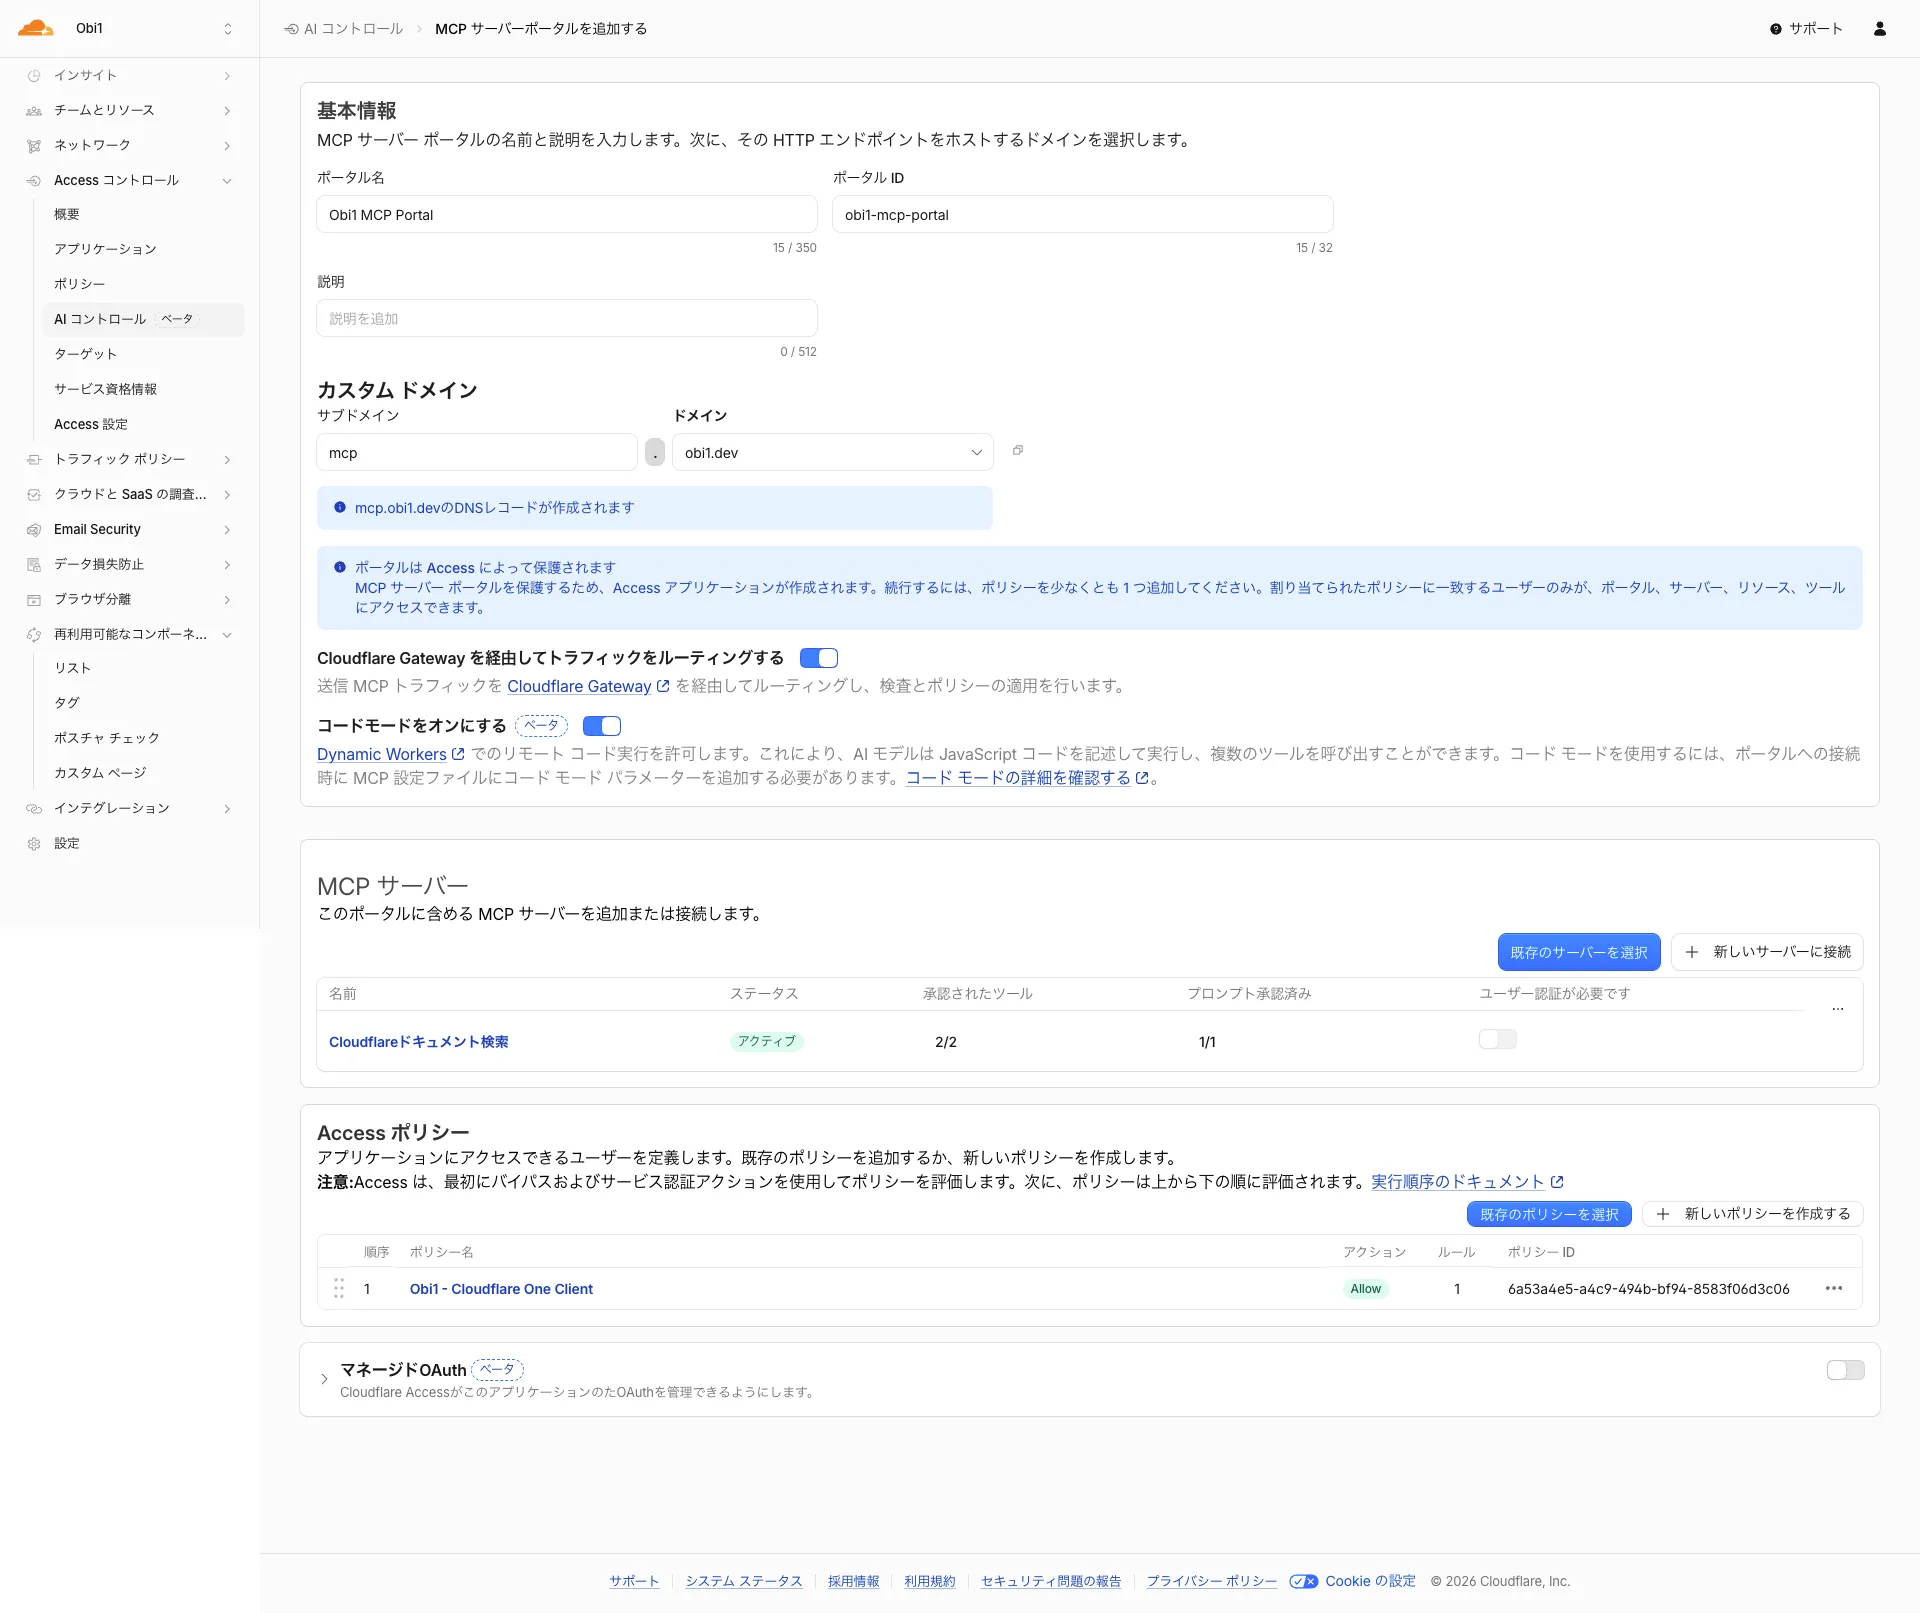Viewport: 1920px width, 1613px height.
Task: Open the 実行順序のドキュメント link
Action: point(1467,1182)
